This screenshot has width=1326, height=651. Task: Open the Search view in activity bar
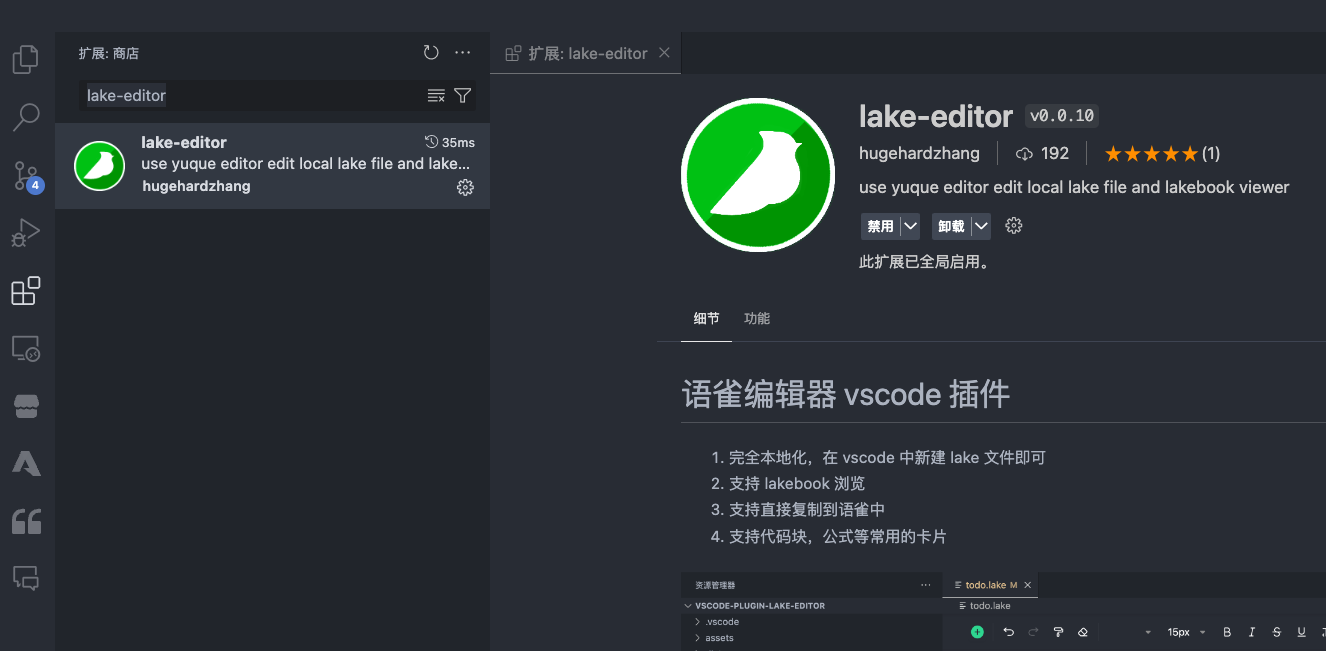pyautogui.click(x=26, y=117)
